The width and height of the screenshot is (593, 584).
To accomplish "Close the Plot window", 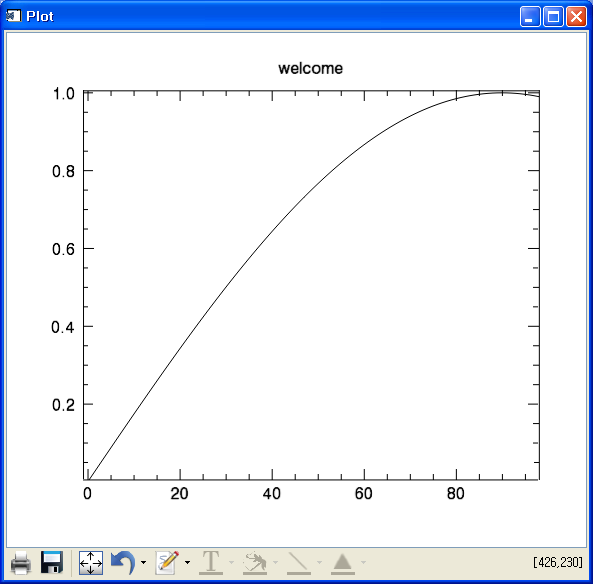I will [x=576, y=17].
